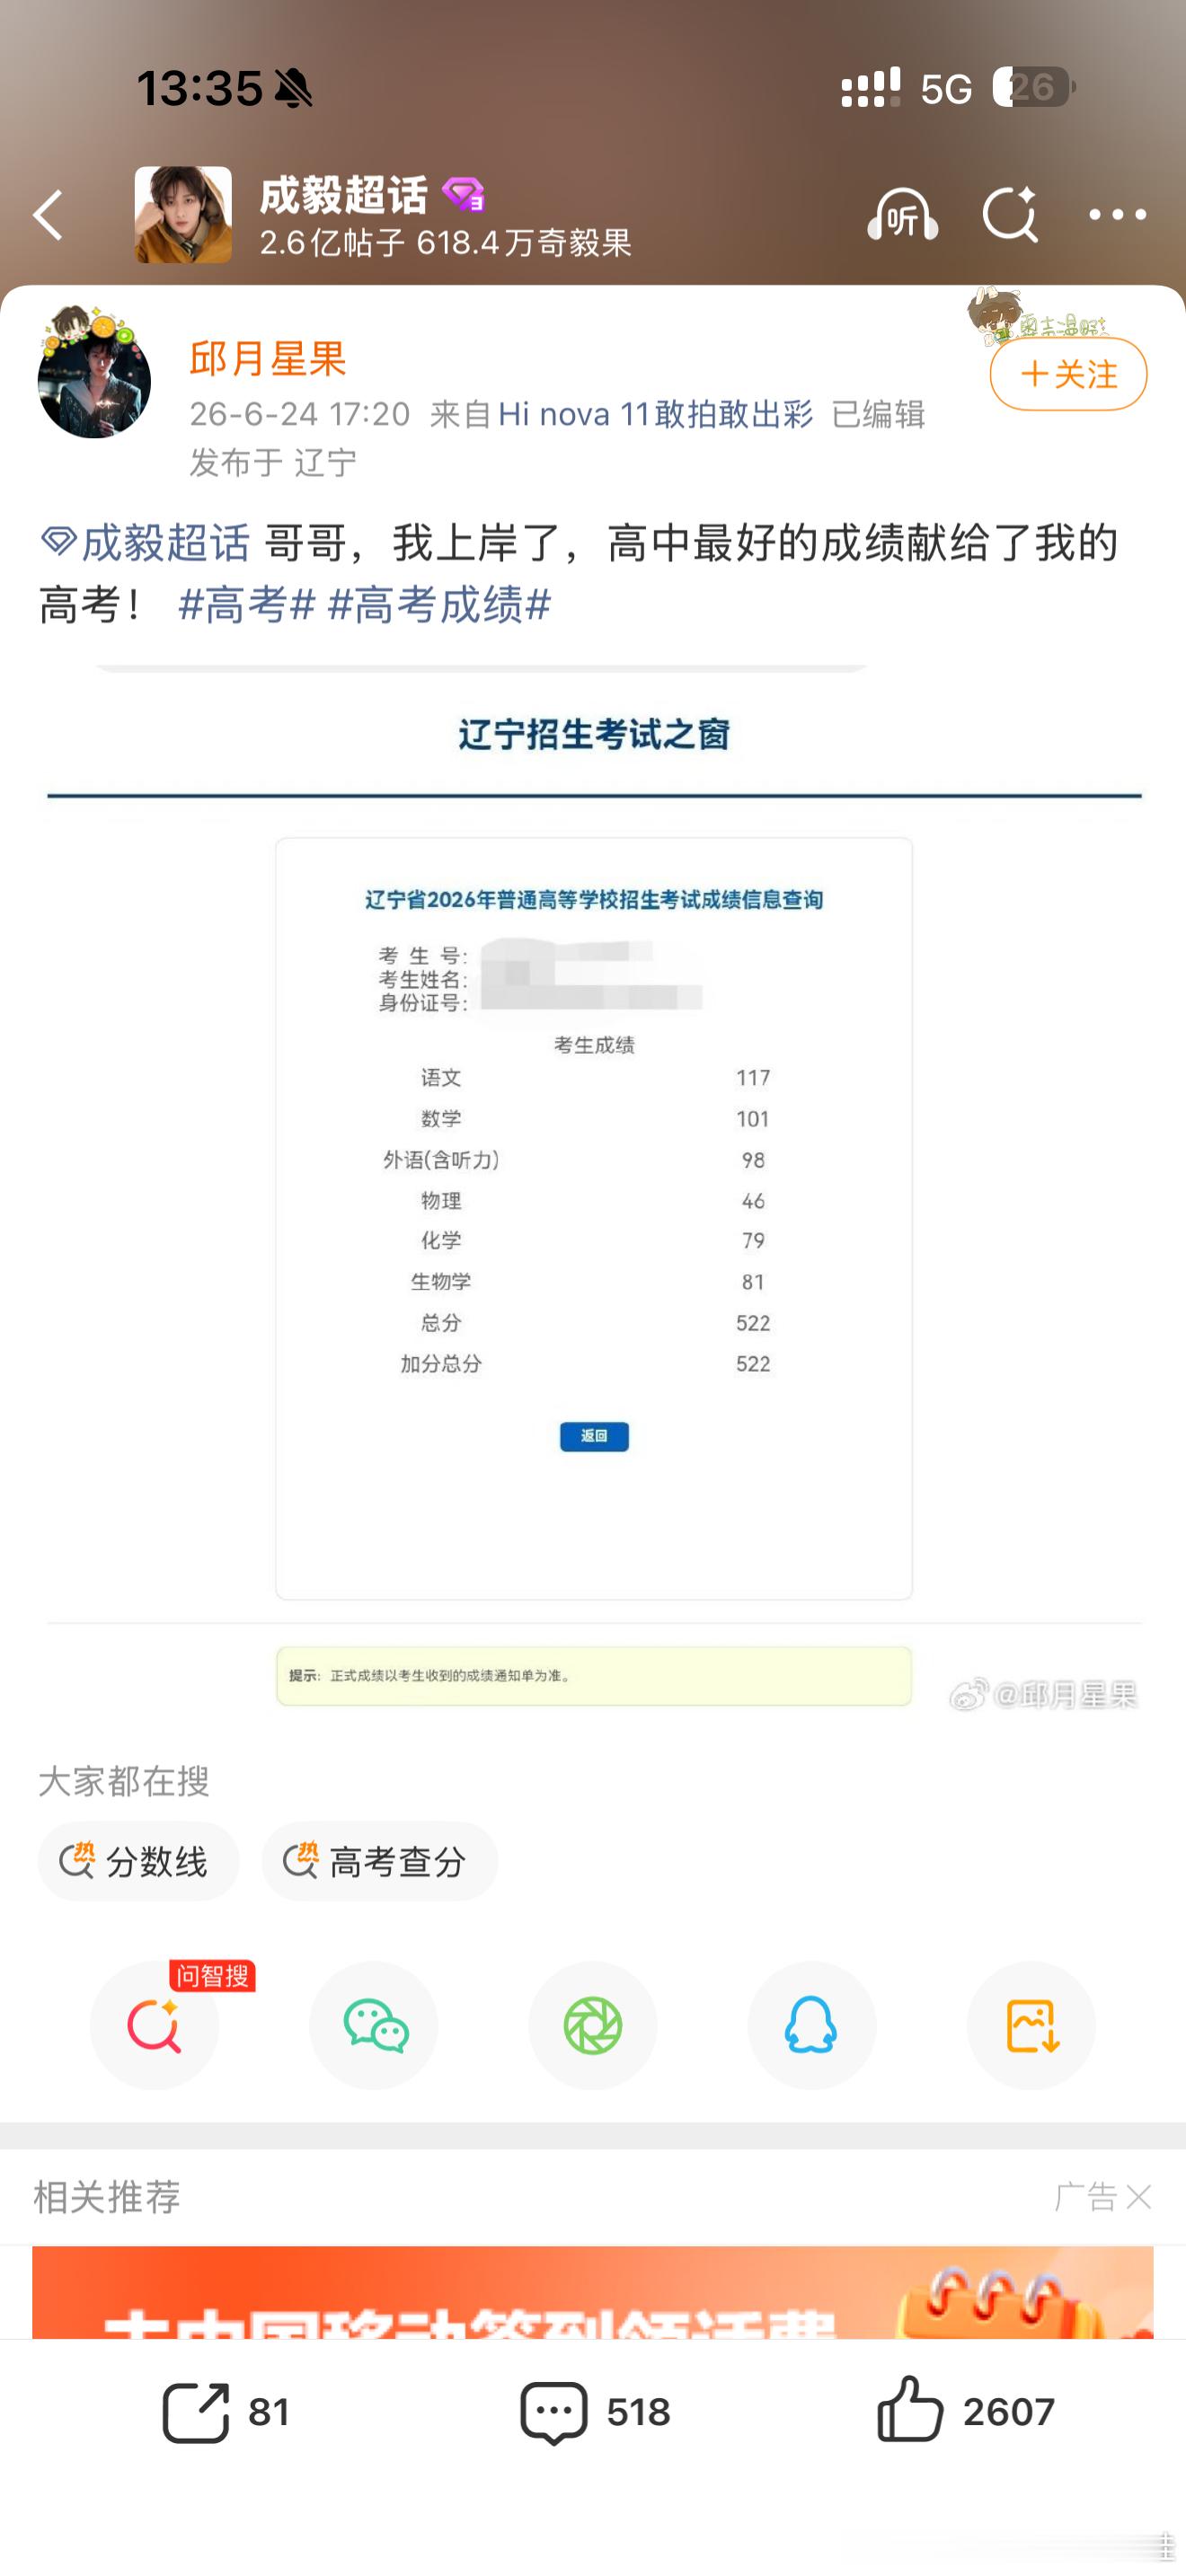Tap the blue 返回 button in image
Screen dimensions: 1186x2576
pos(594,1436)
